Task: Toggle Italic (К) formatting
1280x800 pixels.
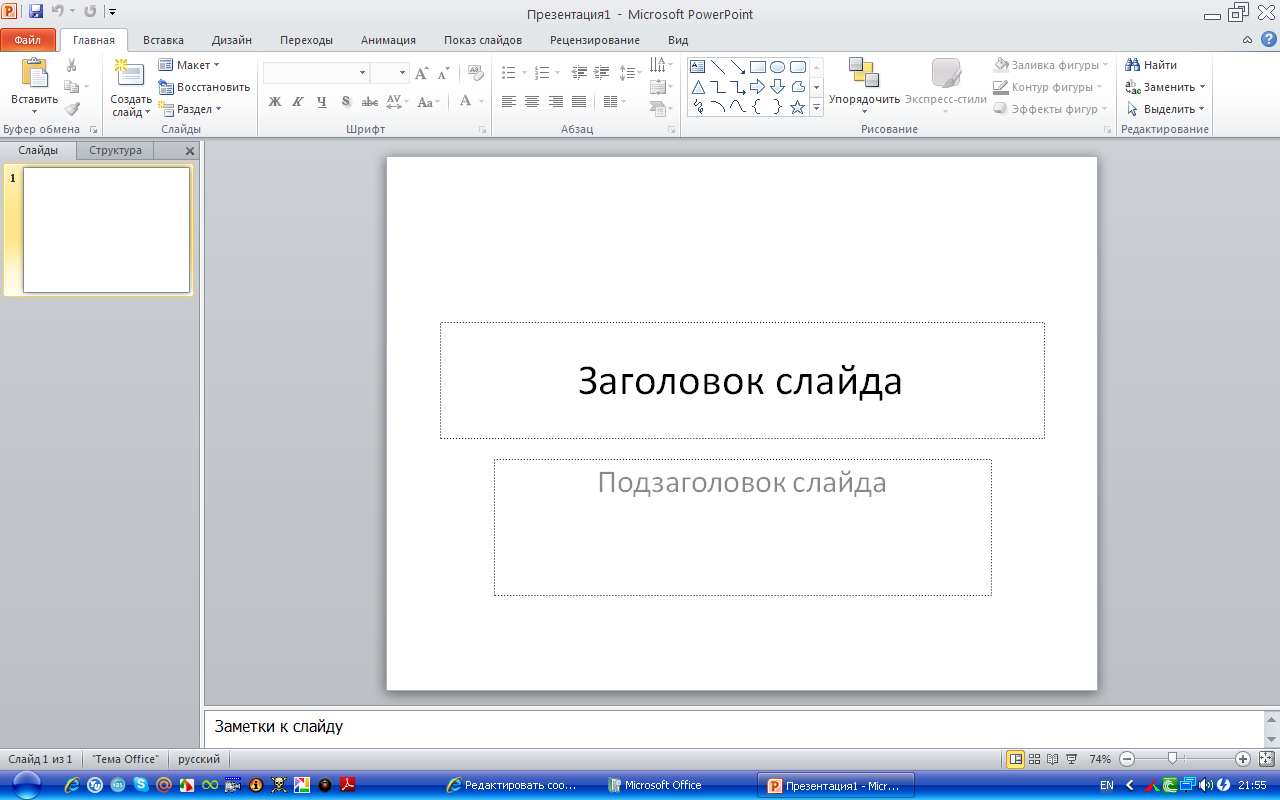Action: (x=298, y=101)
